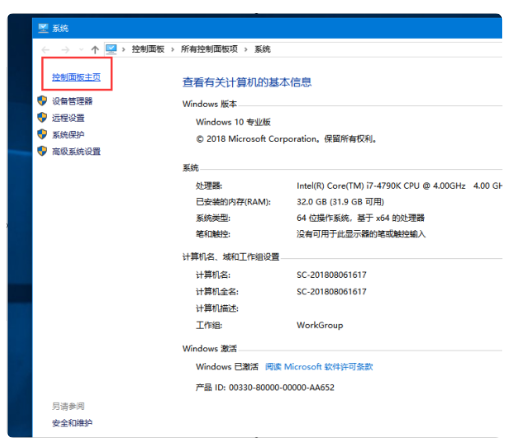Click 没有可用于此显示器的笔或触控输入 text
The height and width of the screenshot is (444, 515).
(x=361, y=234)
